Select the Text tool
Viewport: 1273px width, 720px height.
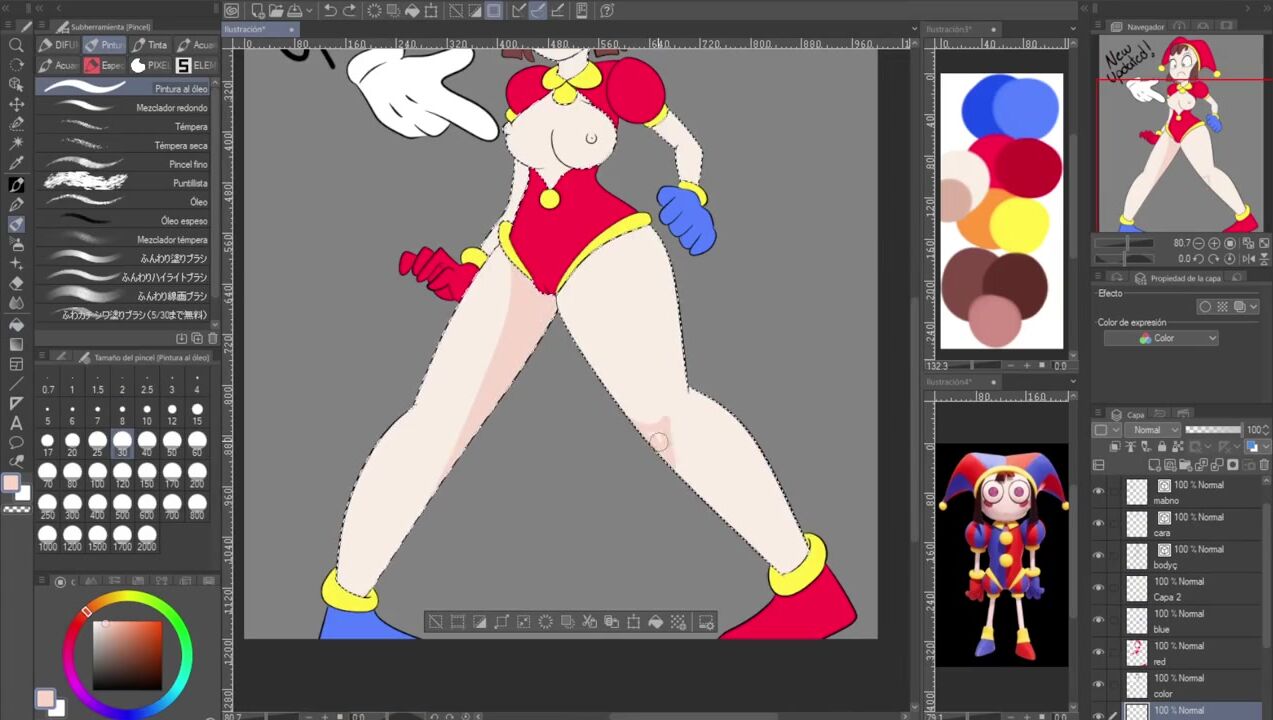(16, 423)
